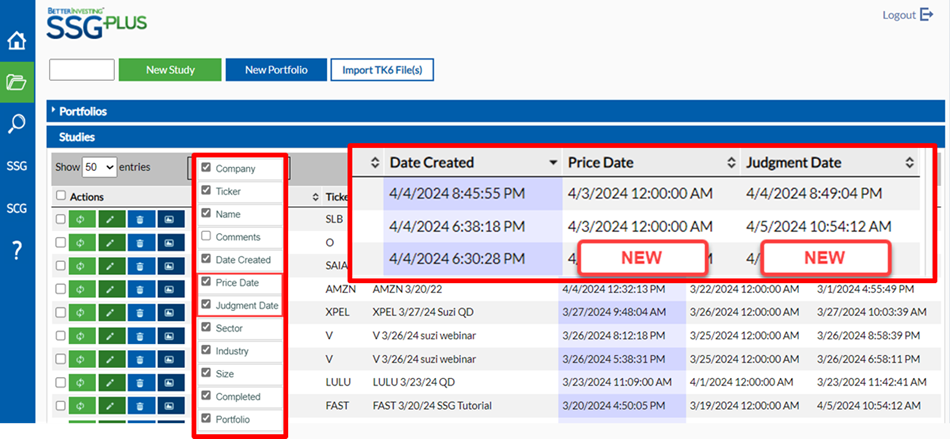
Task: Uncheck the Portfolio column checkbox
Action: 206,418
